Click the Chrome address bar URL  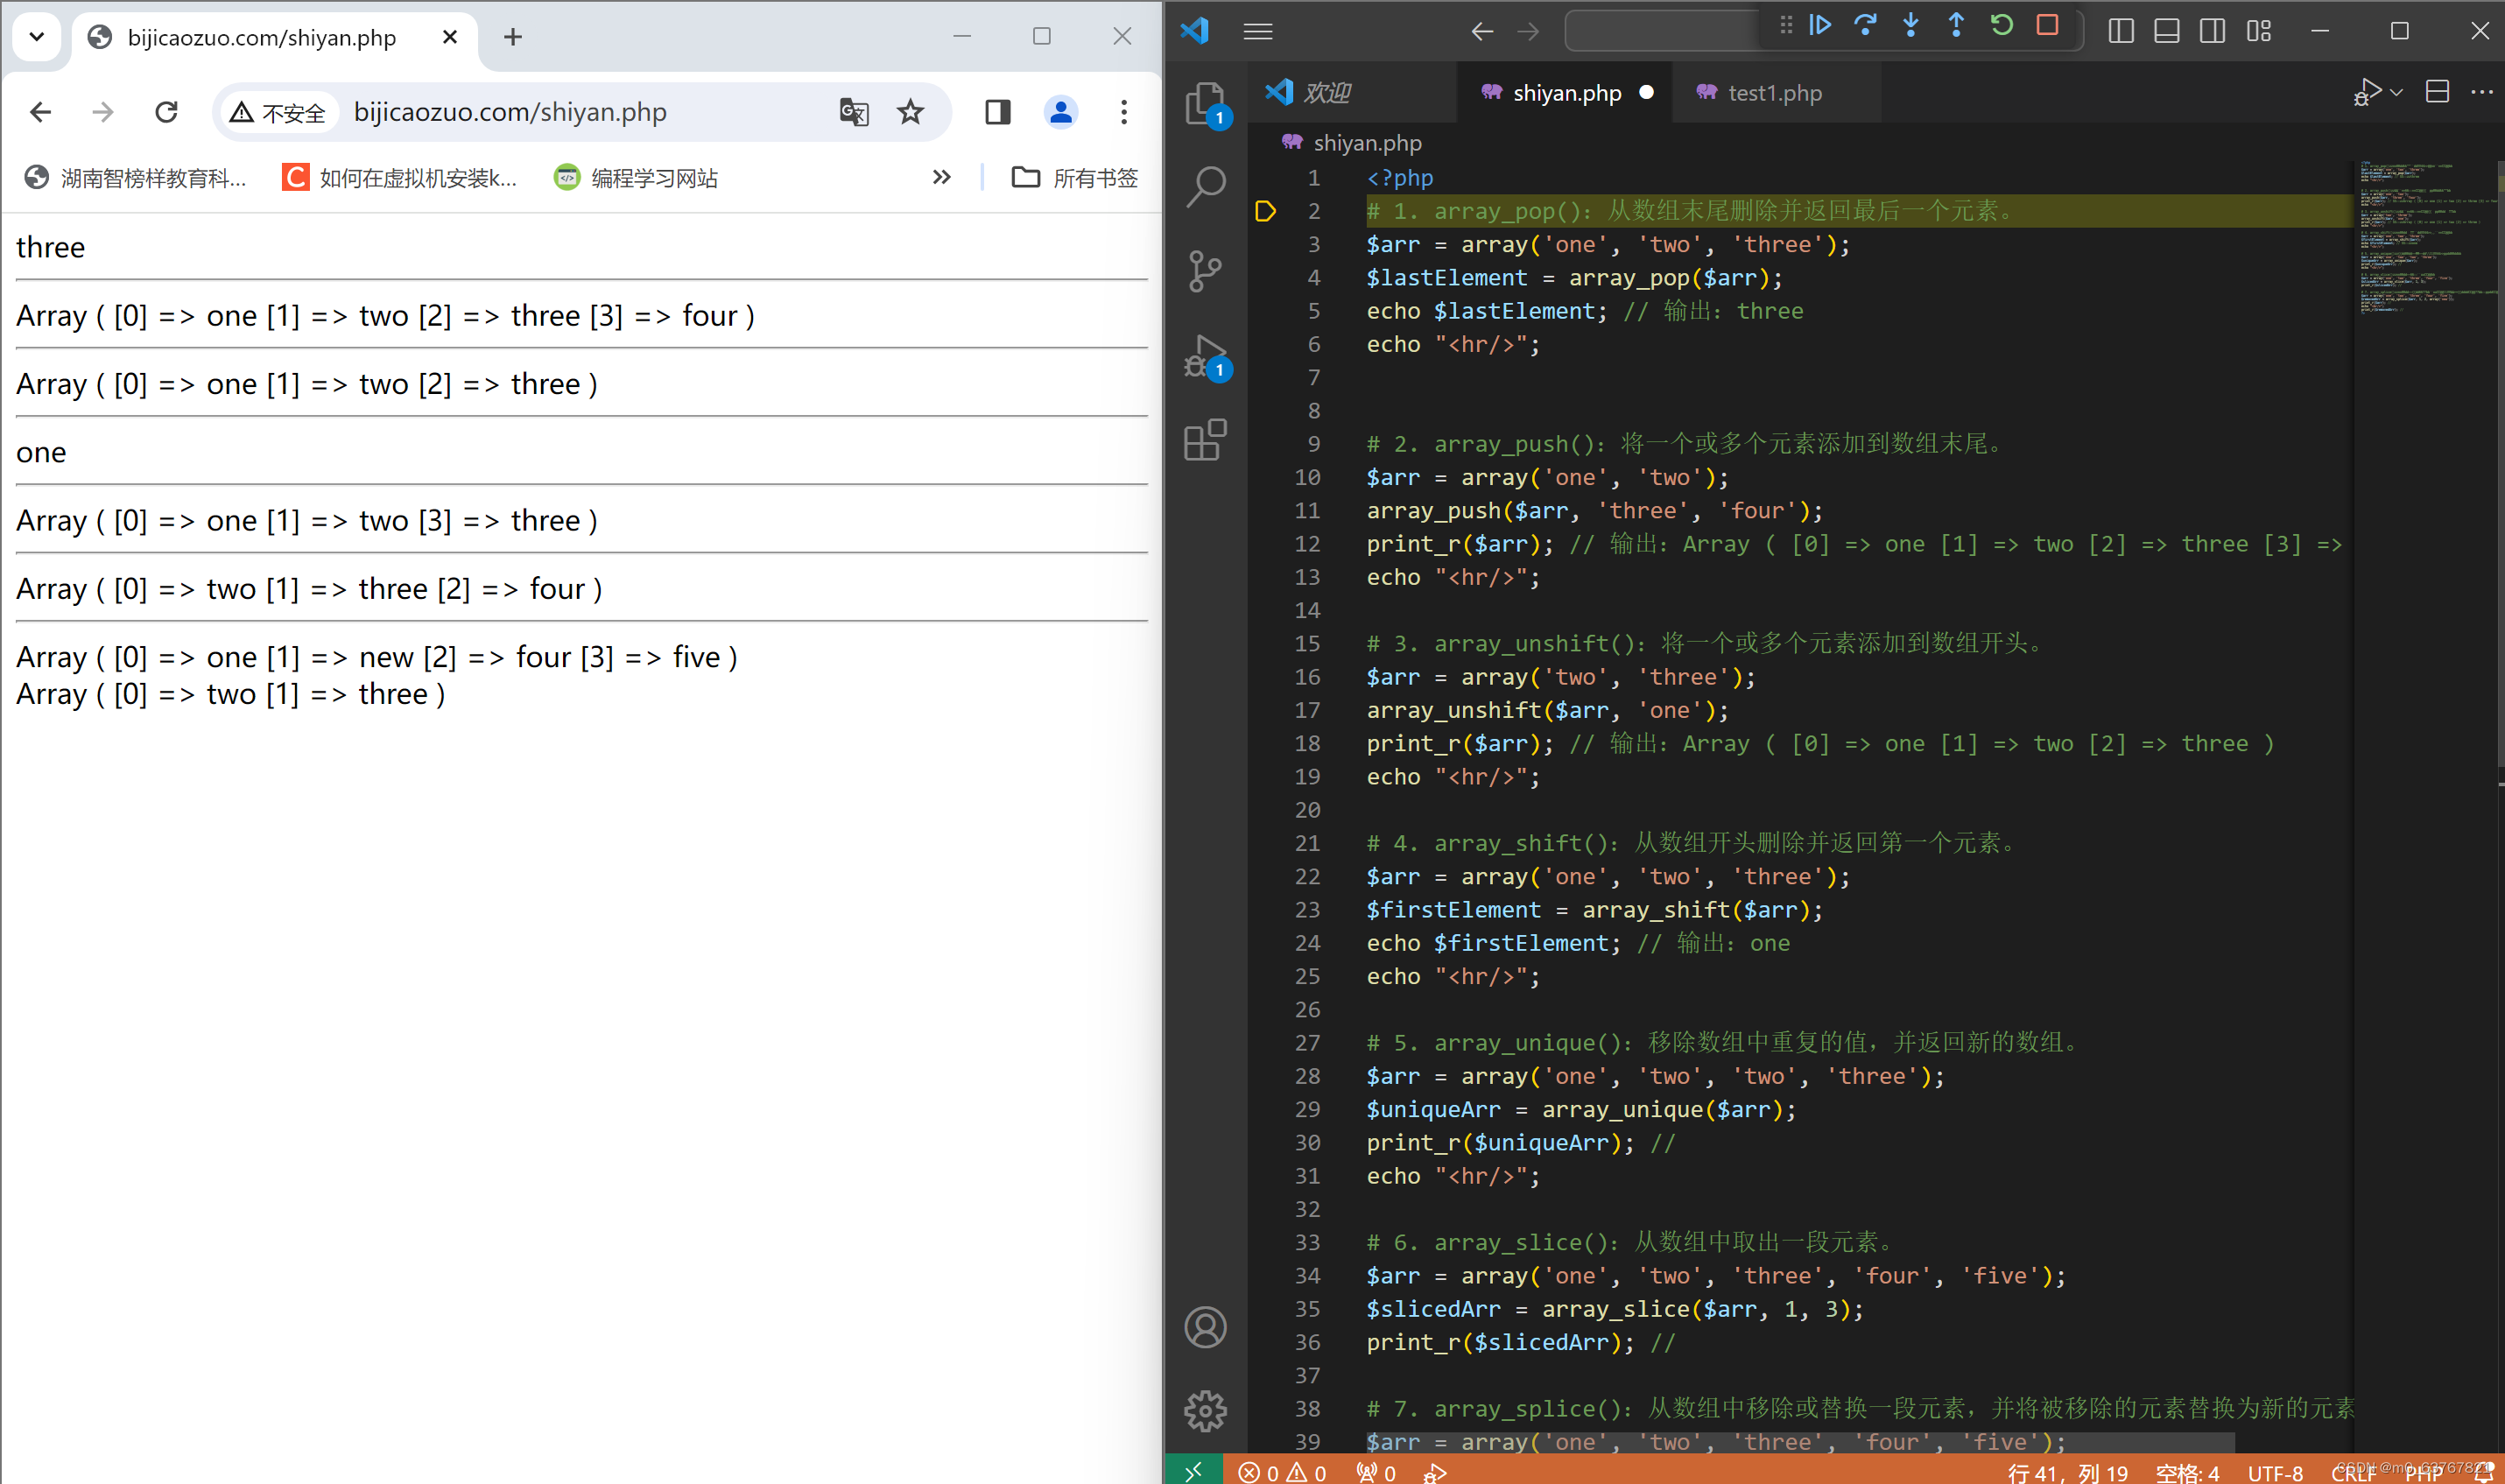510,112
